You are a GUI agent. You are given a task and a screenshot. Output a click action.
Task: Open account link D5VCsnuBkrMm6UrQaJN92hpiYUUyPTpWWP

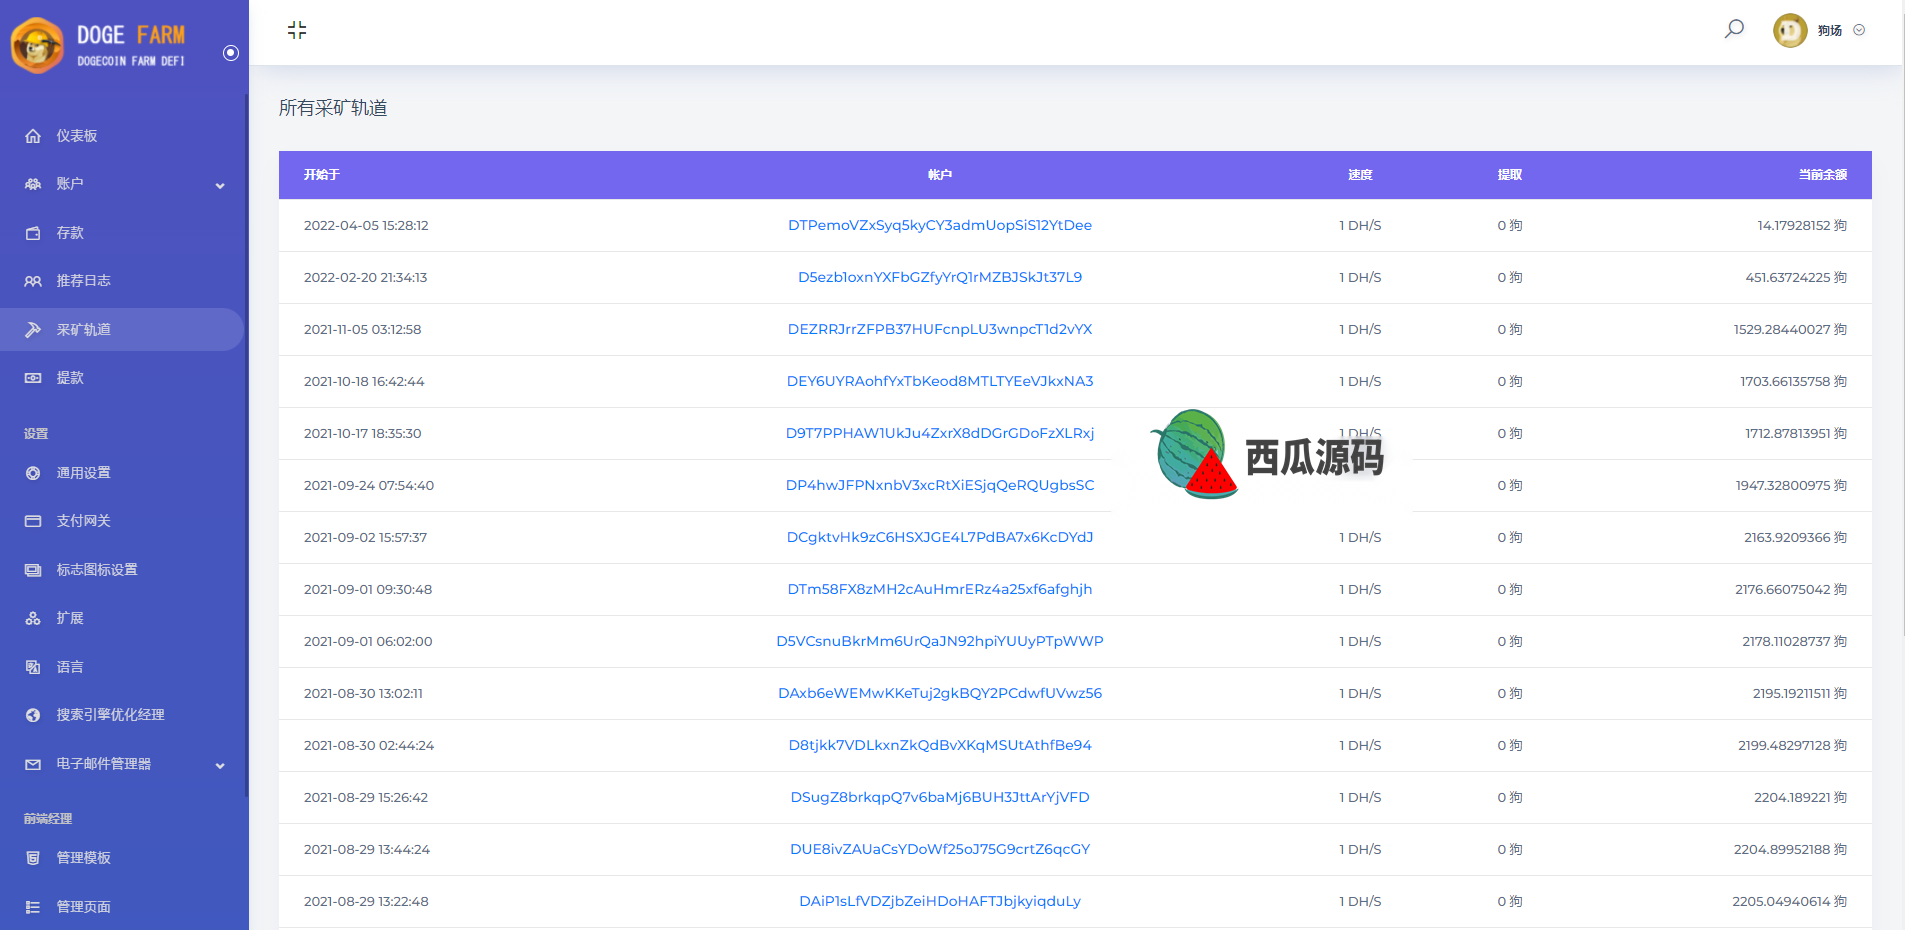(x=939, y=641)
